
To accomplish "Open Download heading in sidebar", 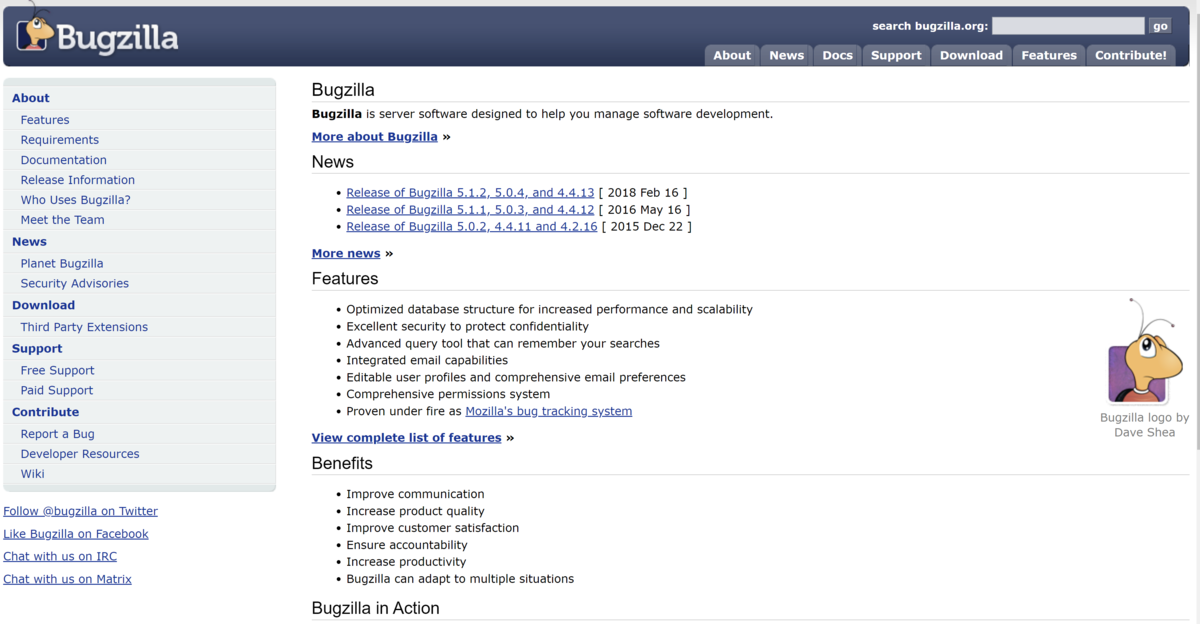I will (x=44, y=305).
